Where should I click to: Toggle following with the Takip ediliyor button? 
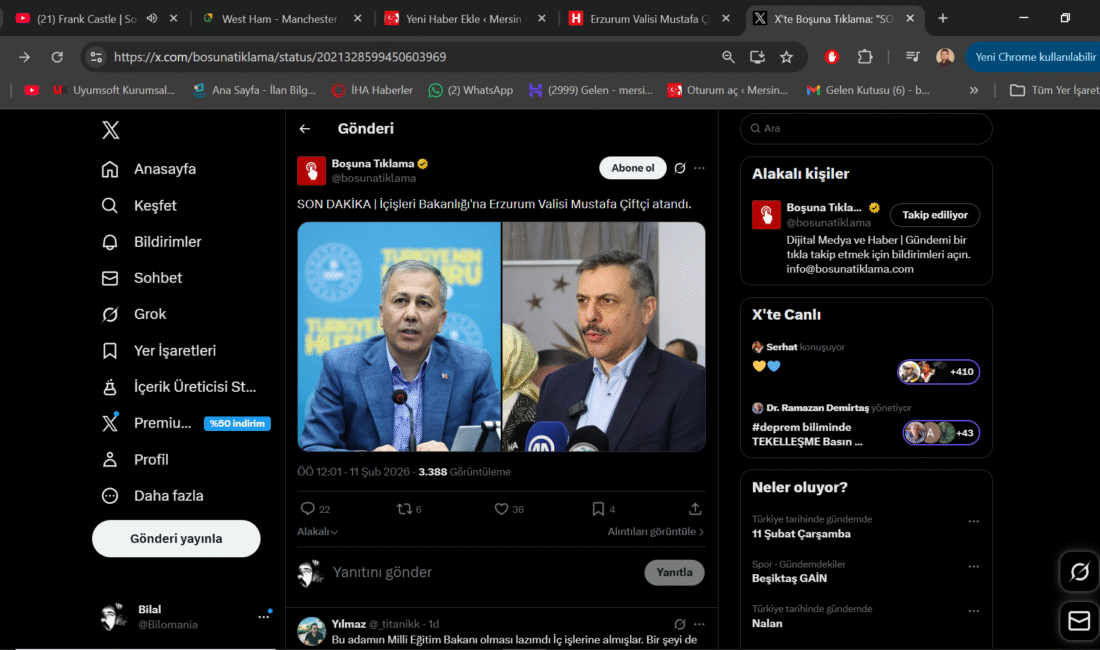[935, 215]
